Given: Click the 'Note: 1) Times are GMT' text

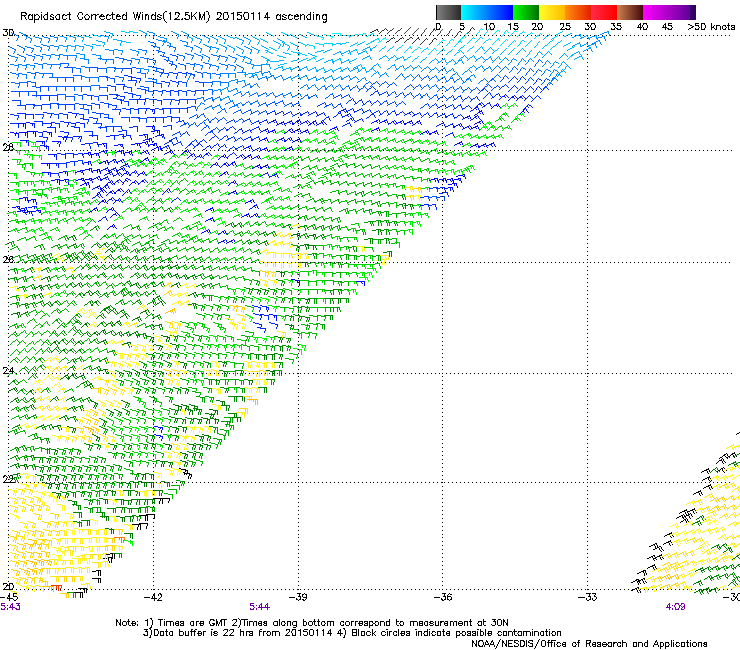Looking at the screenshot, I should [x=171, y=623].
